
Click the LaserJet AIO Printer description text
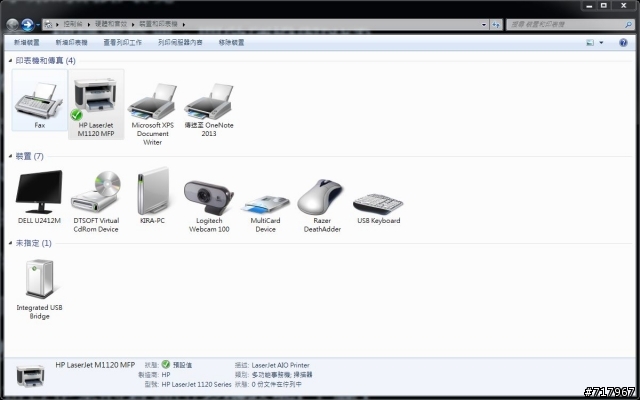point(280,365)
